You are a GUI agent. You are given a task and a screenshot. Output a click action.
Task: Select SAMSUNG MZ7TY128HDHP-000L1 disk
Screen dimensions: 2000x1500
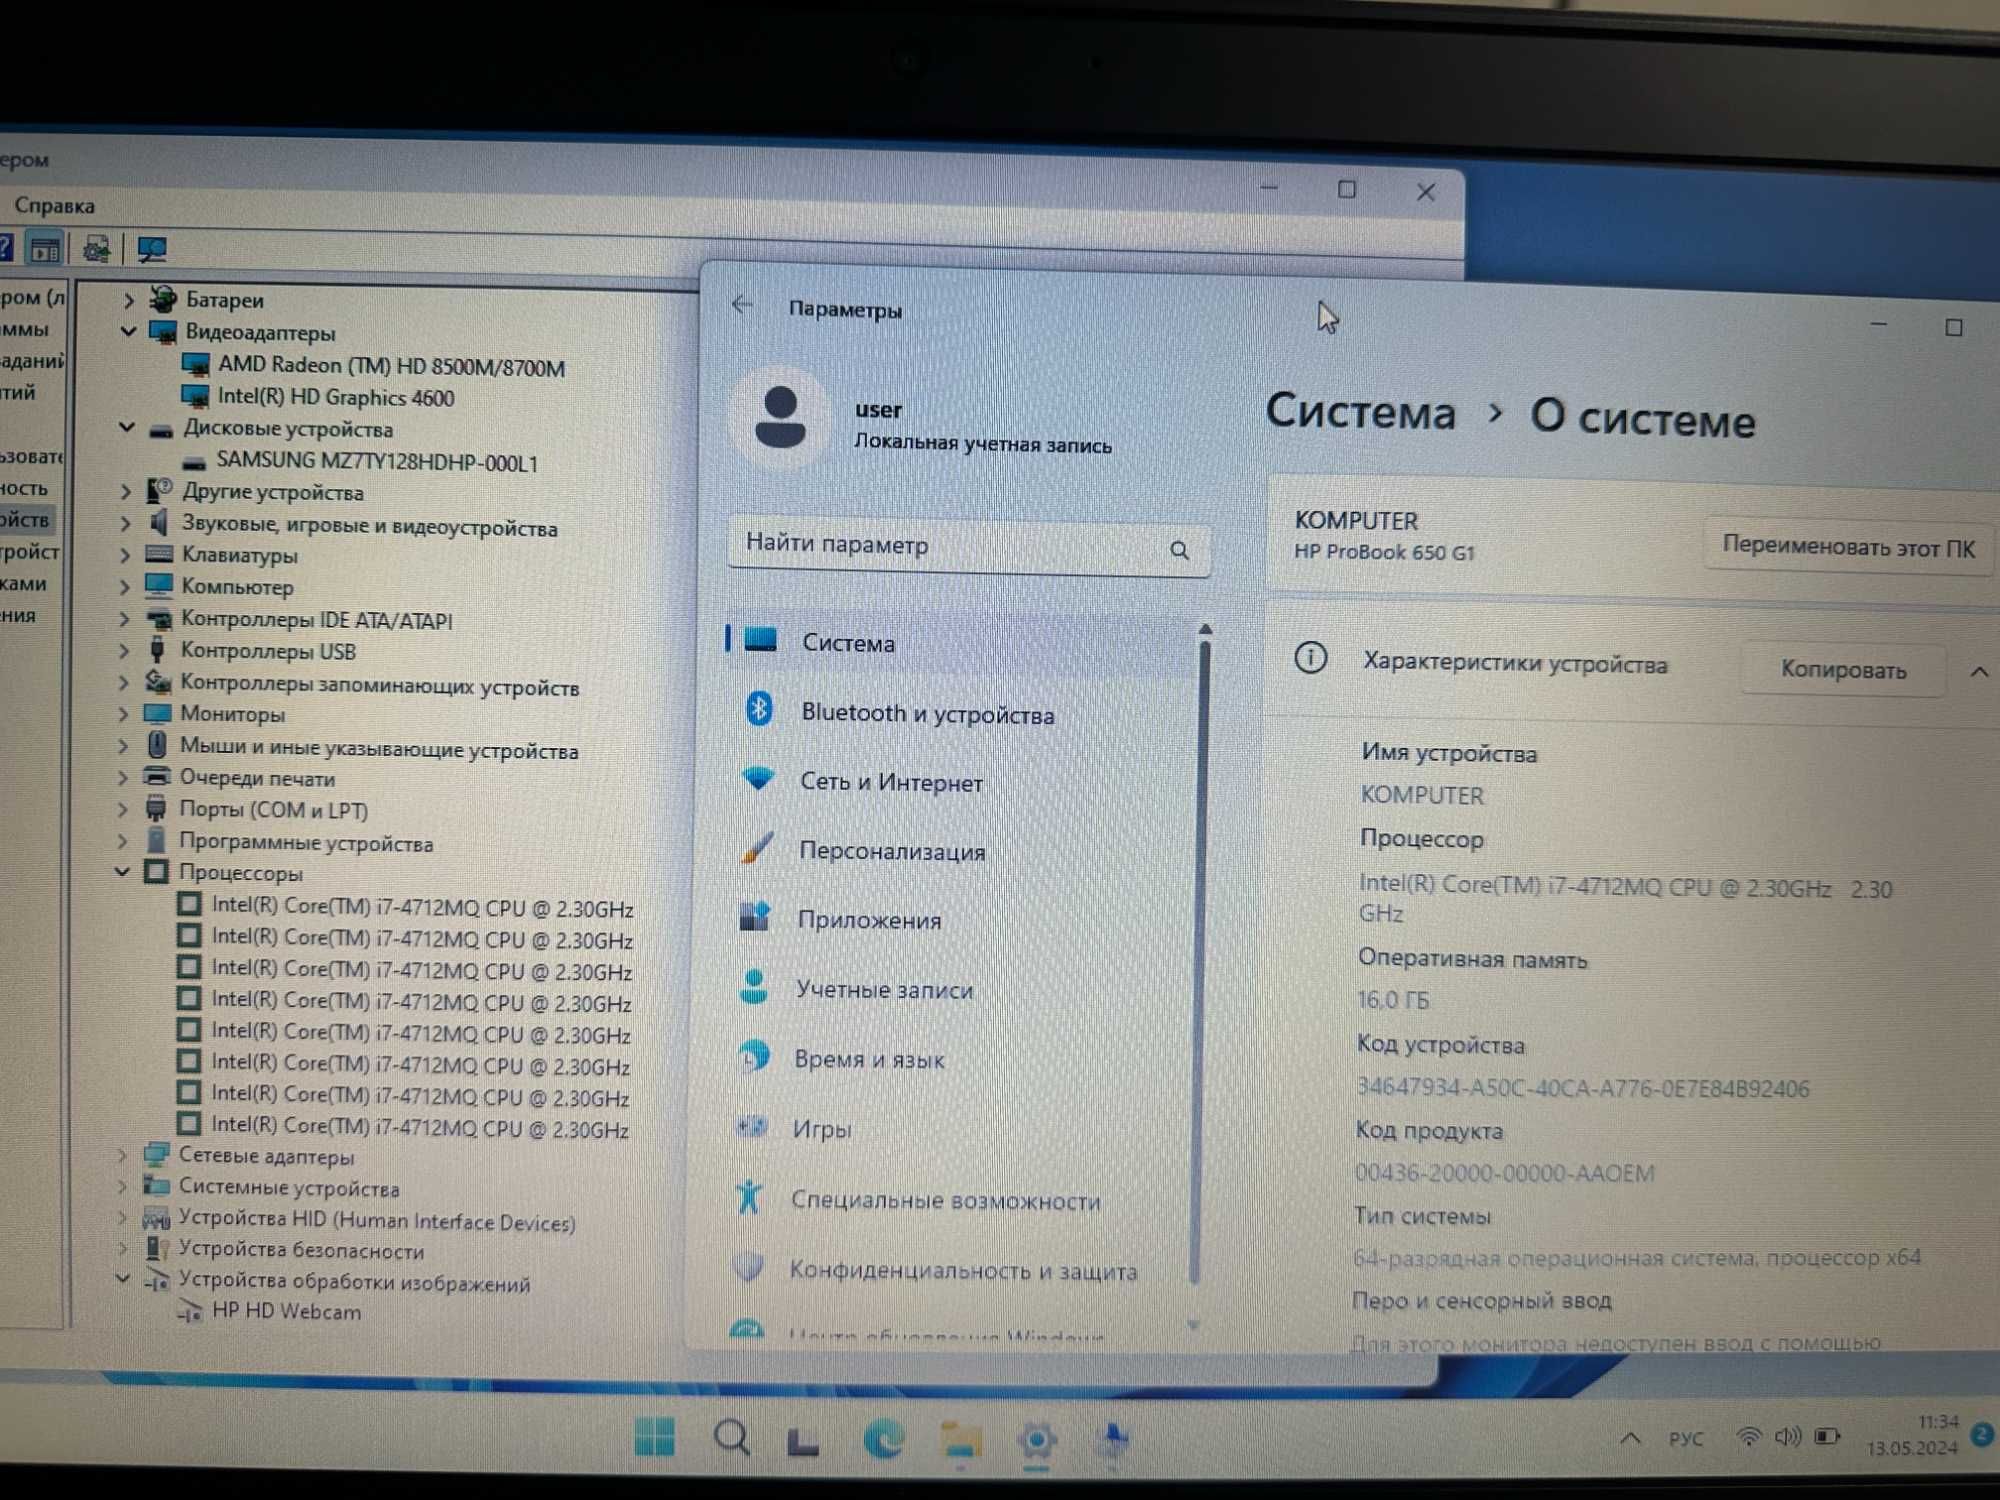(x=377, y=461)
